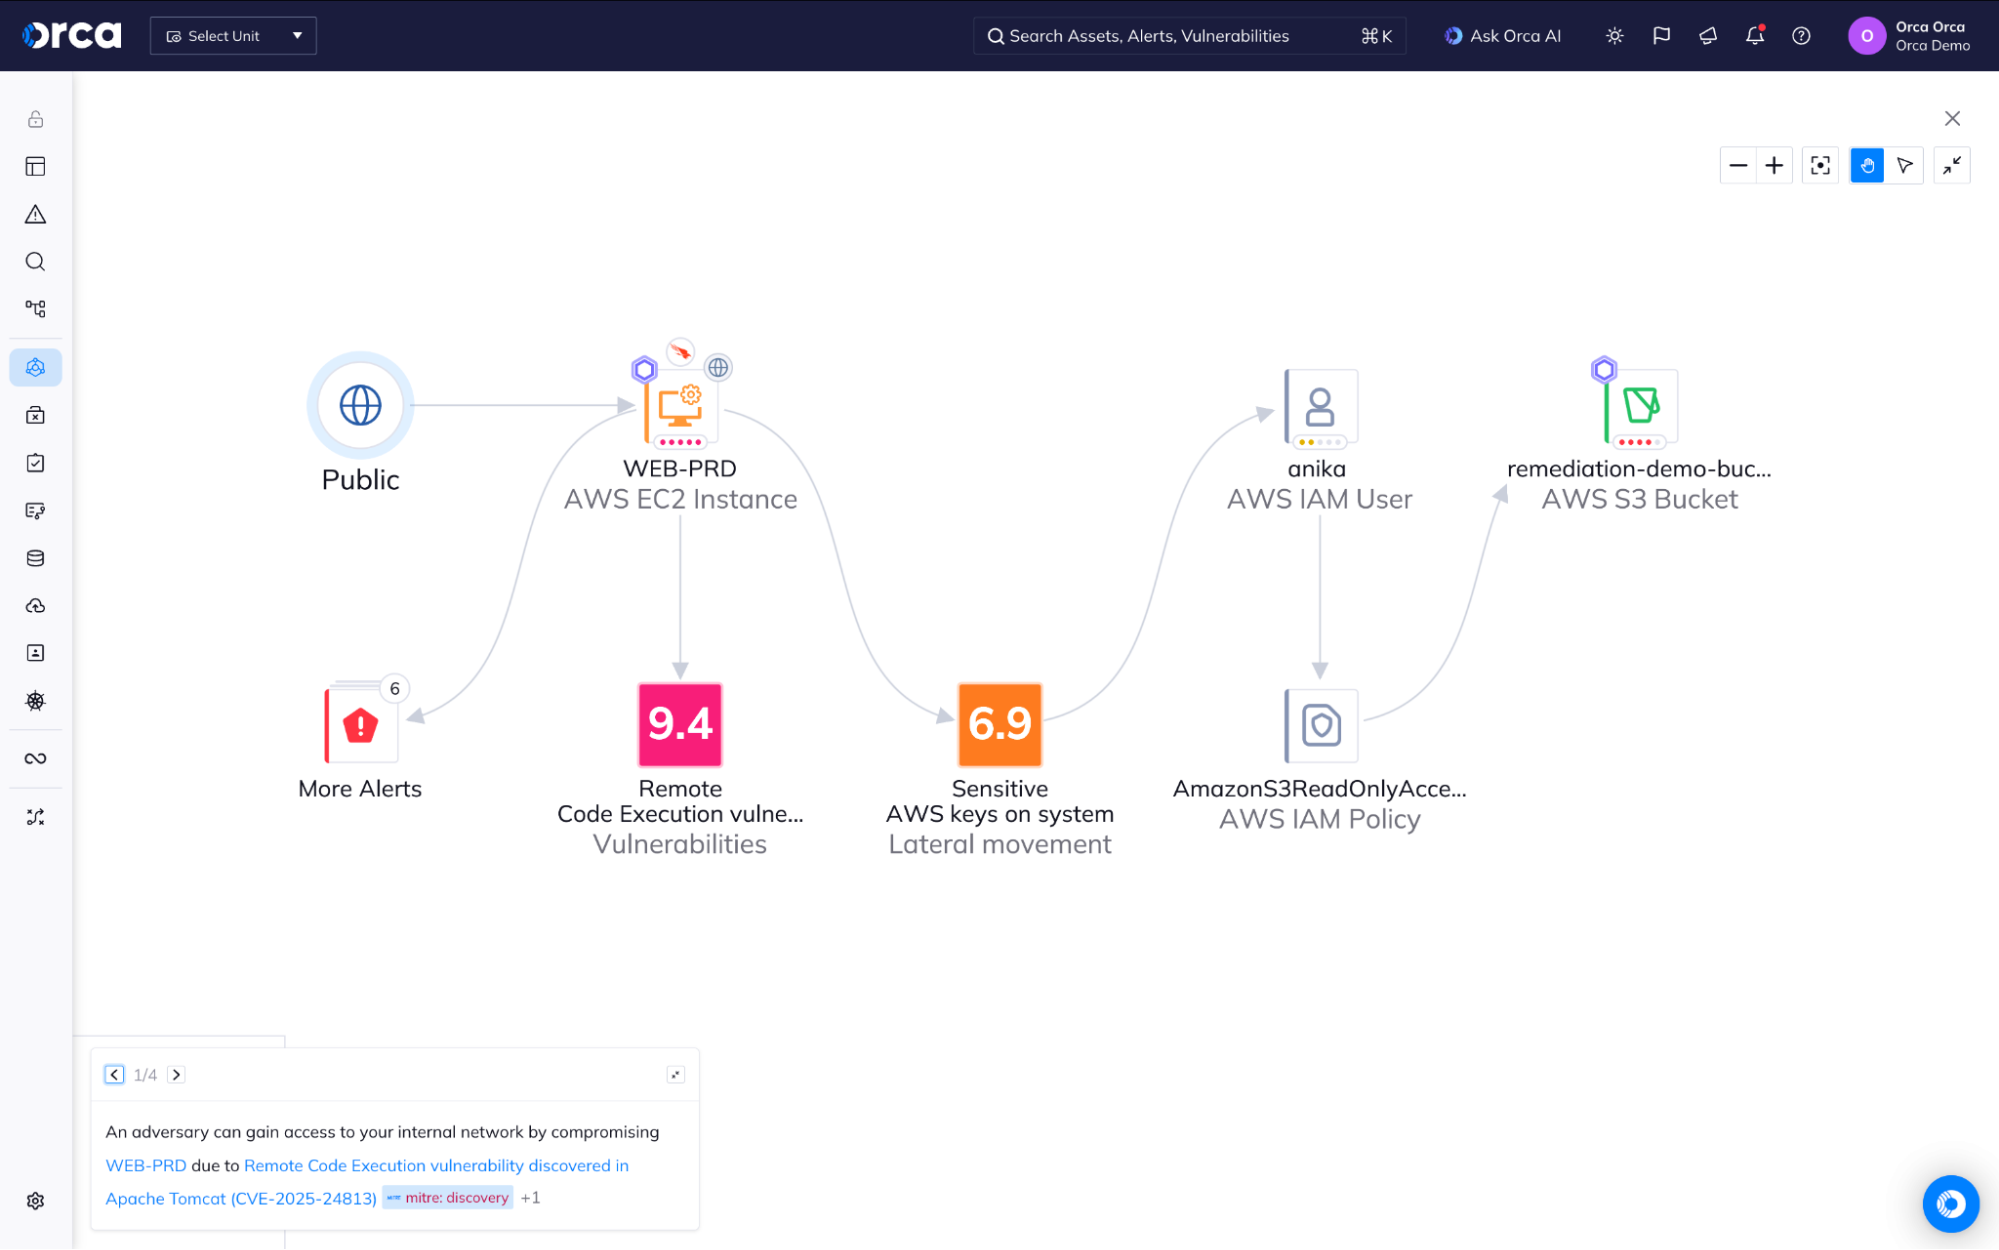
Task: Open the alerts triangle sidebar item
Action: (x=36, y=215)
